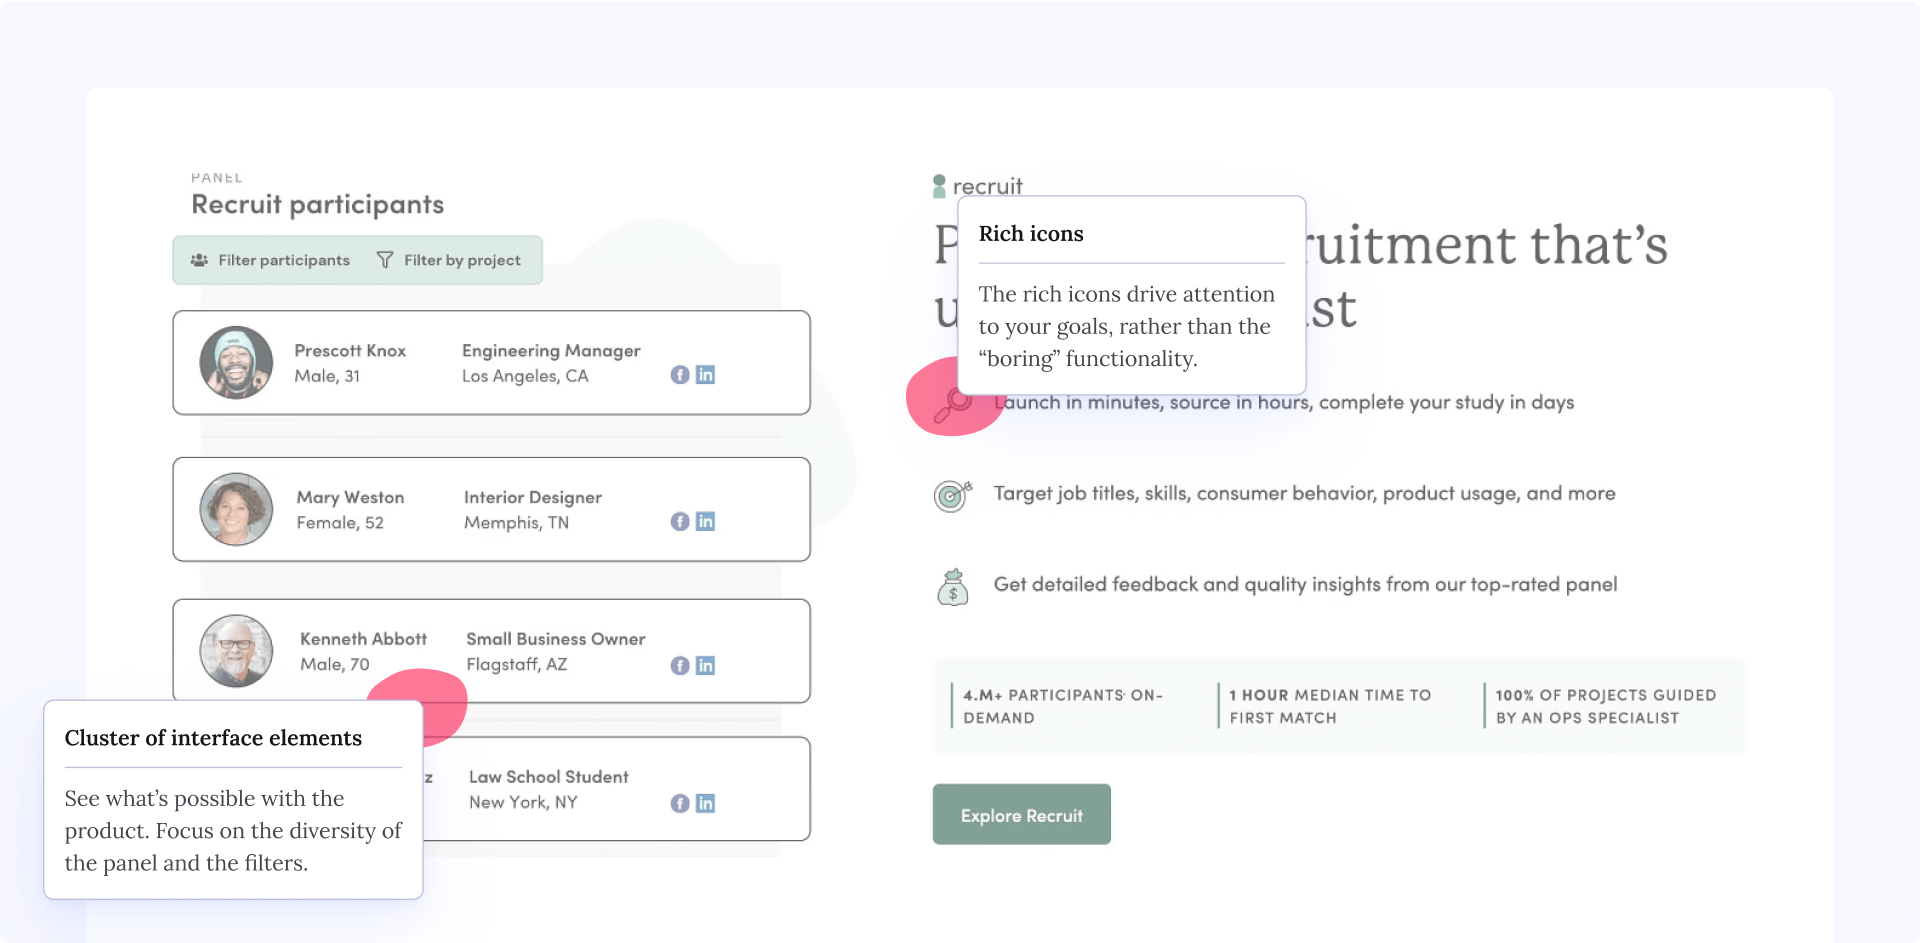Open the Filter participants option
This screenshot has width=1920, height=943.
coord(271,260)
